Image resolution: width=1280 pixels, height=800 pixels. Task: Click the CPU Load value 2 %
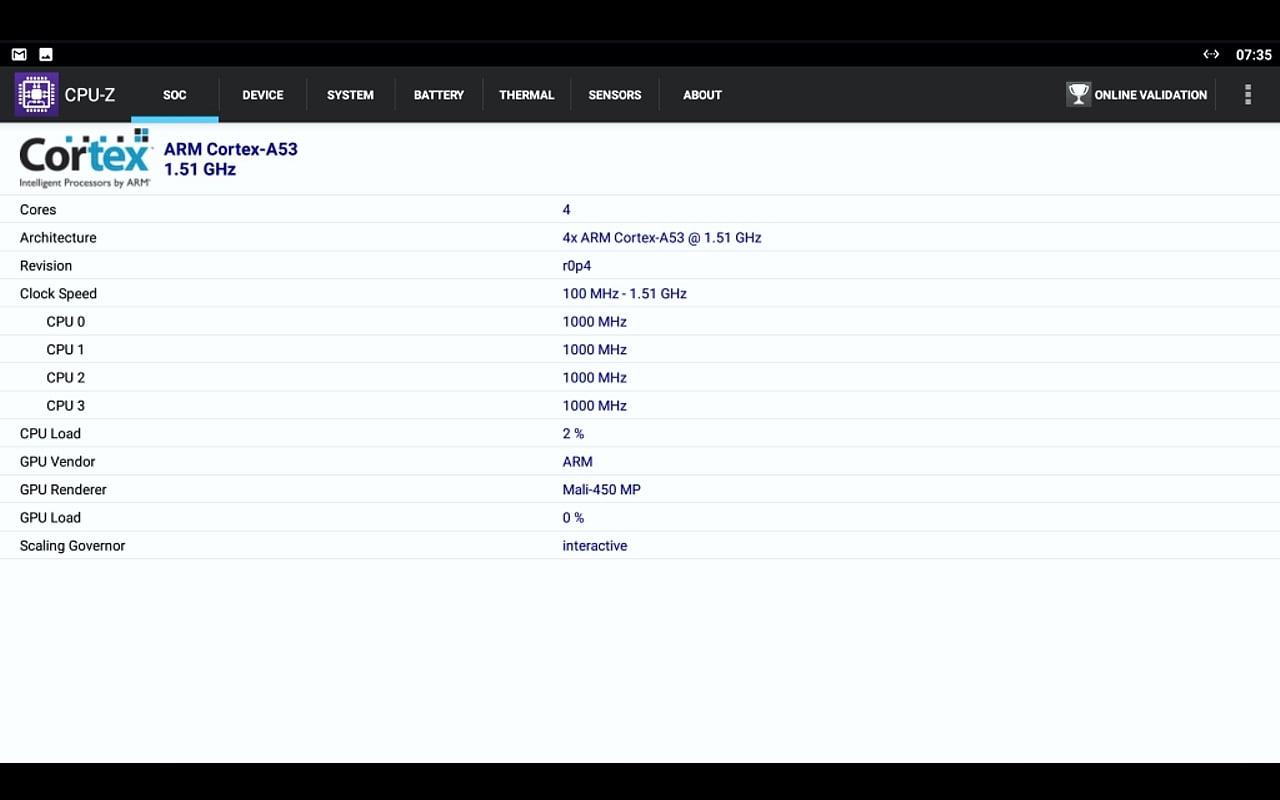[x=573, y=434]
